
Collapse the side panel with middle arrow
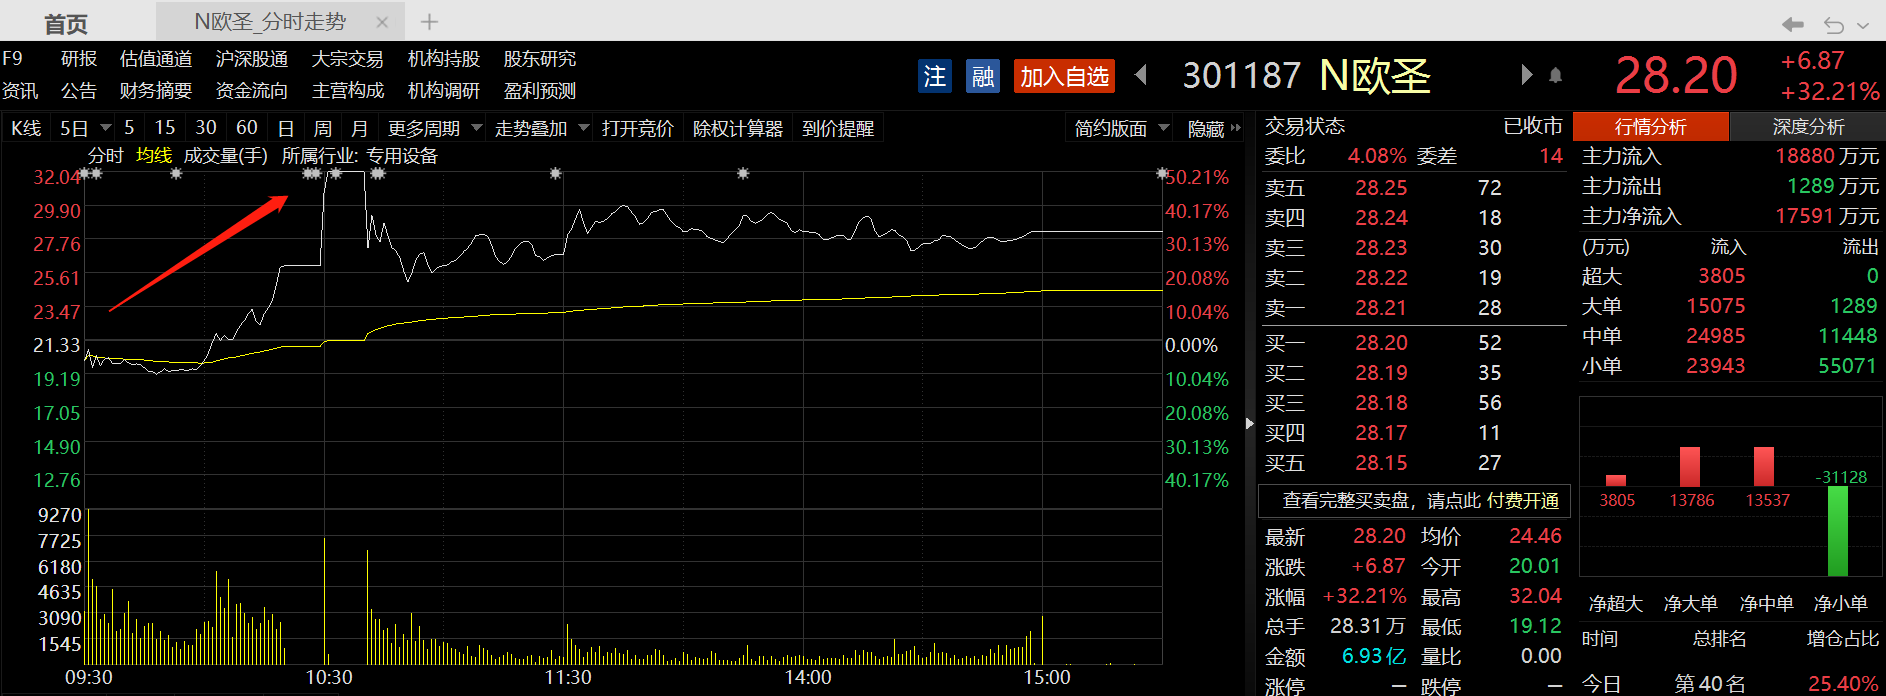pos(1249,423)
